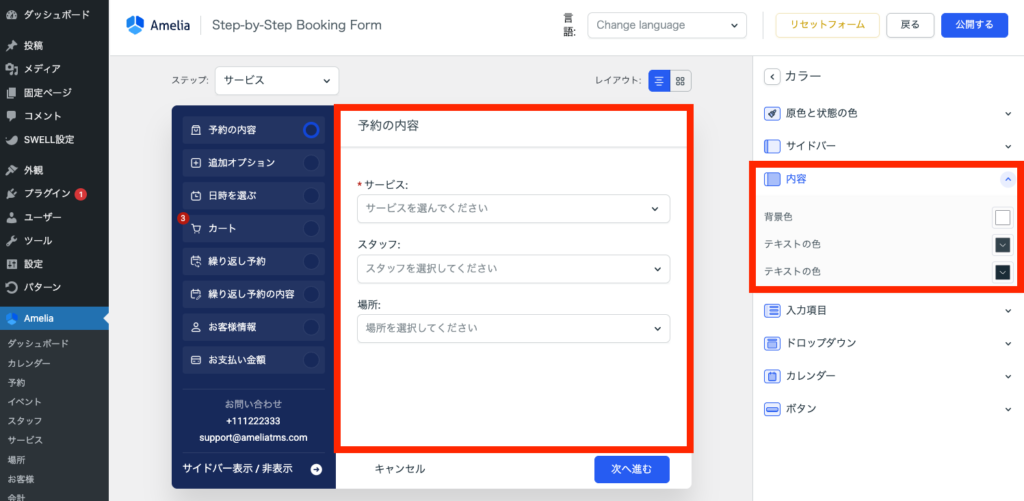Expand the 入力項目 color section
Viewport: 1024px width, 501px height.
pos(888,311)
